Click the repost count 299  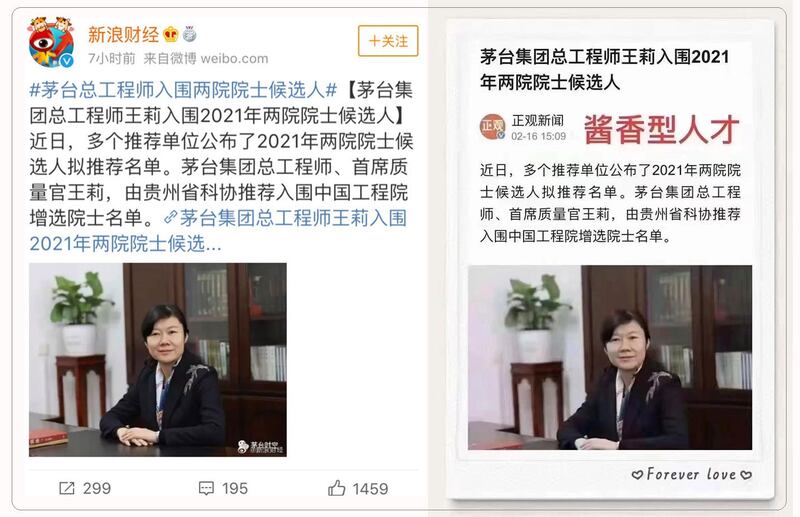(96, 488)
